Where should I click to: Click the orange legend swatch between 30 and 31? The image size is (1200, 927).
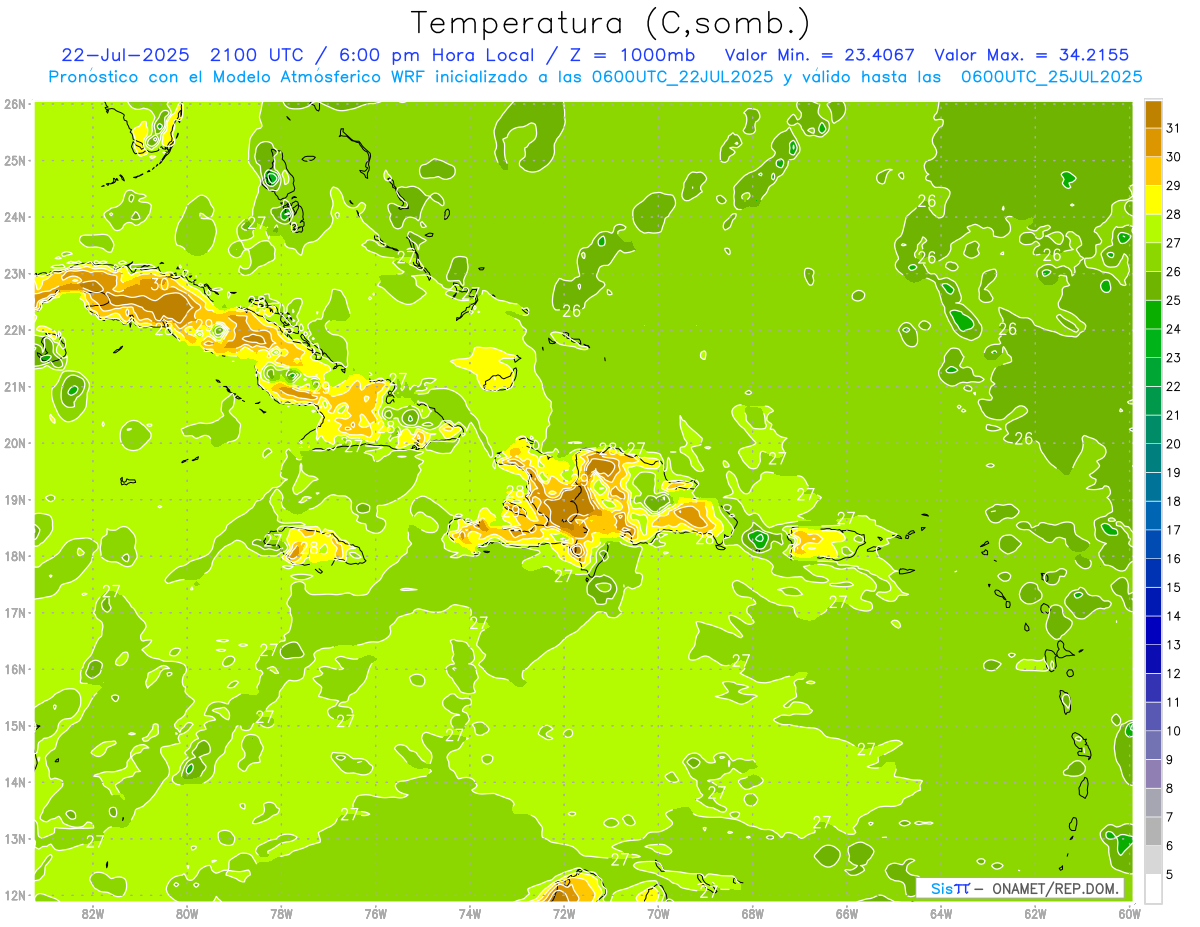coord(1154,142)
